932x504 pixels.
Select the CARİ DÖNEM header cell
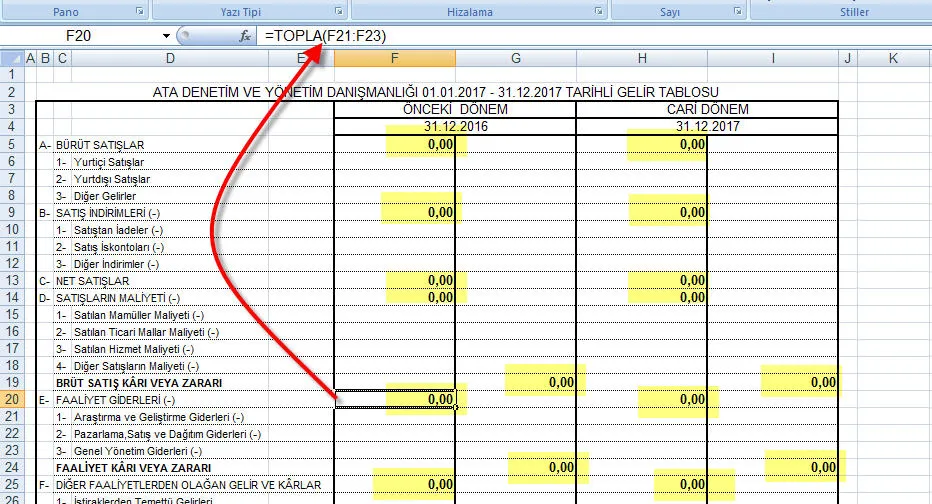pos(706,109)
